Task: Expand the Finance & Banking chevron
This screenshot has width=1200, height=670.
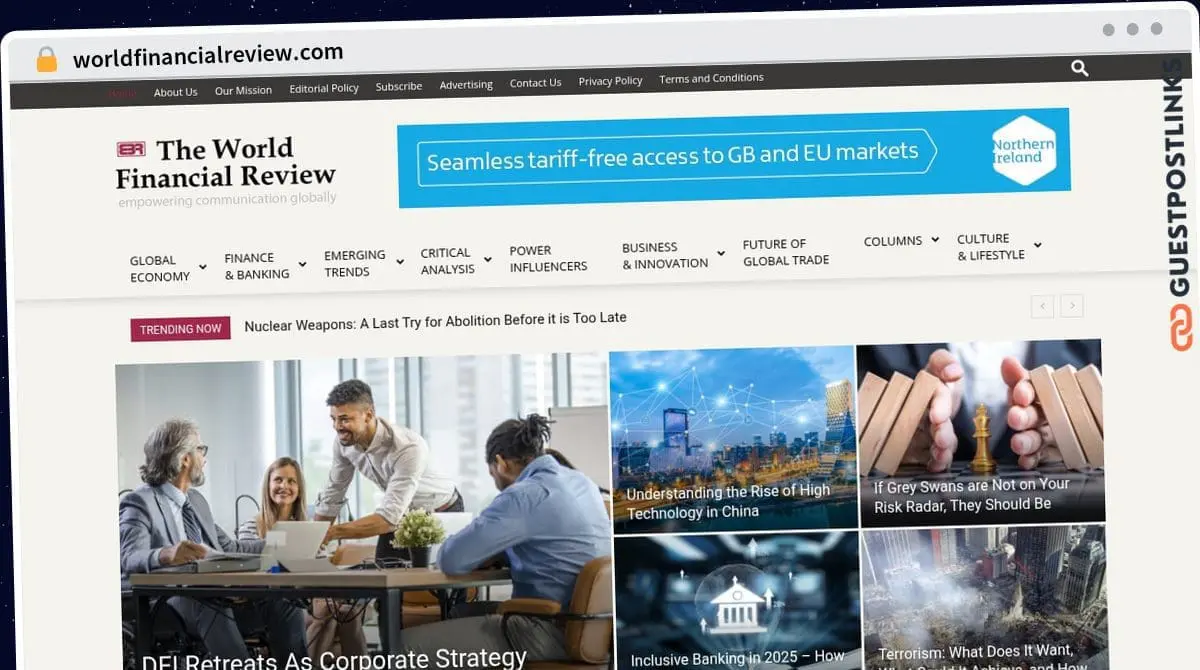Action: (303, 266)
